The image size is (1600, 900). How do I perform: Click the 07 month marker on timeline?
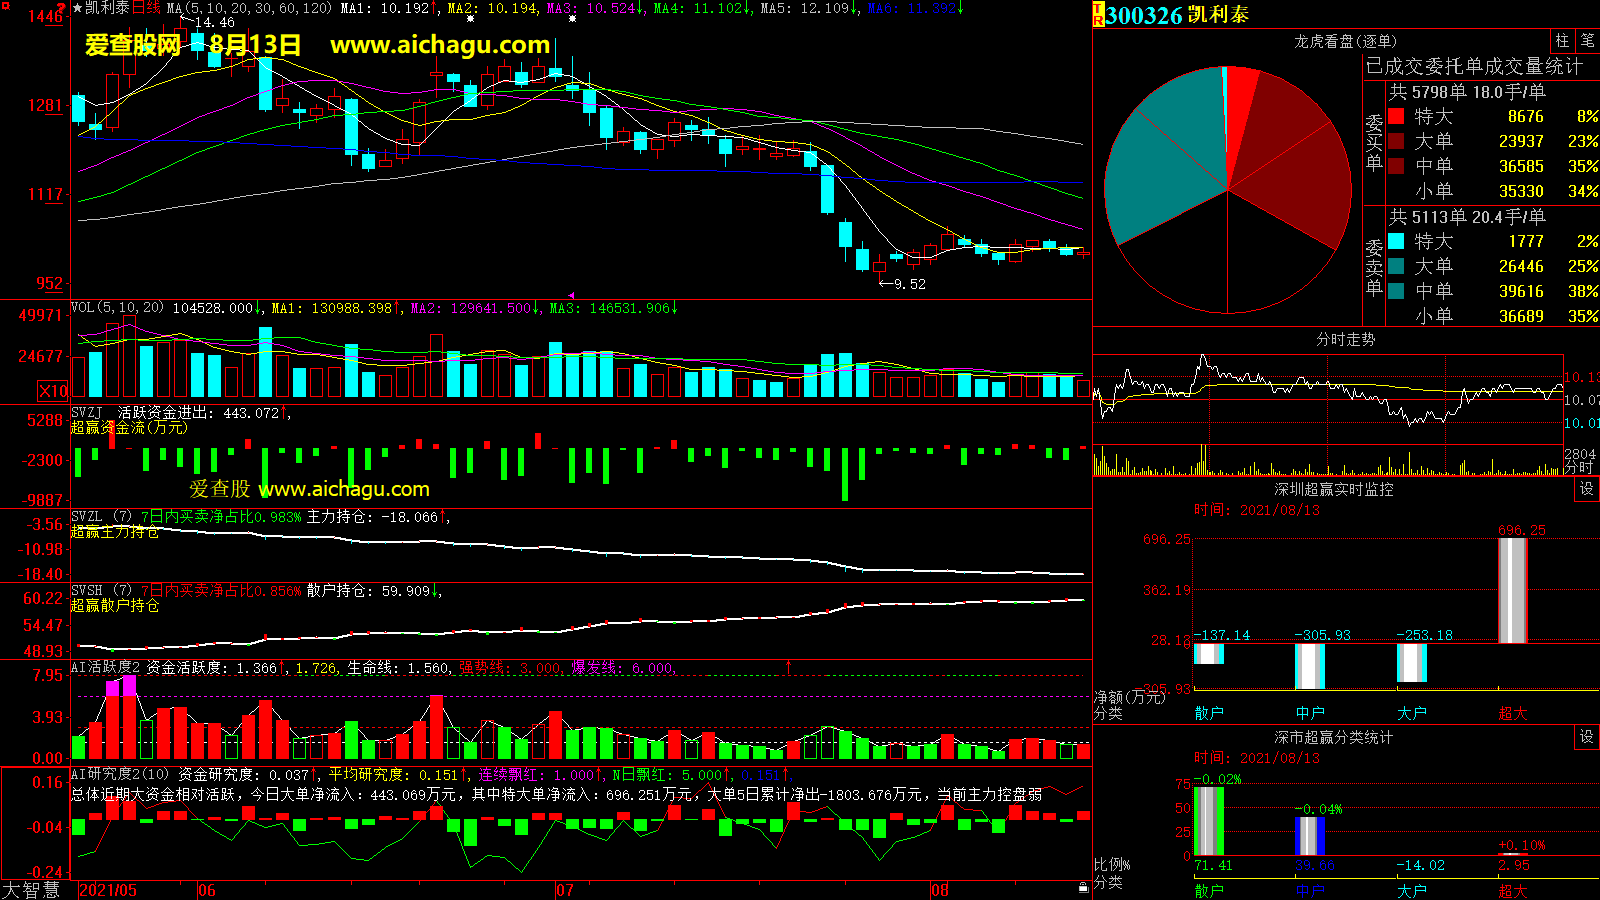click(565, 890)
